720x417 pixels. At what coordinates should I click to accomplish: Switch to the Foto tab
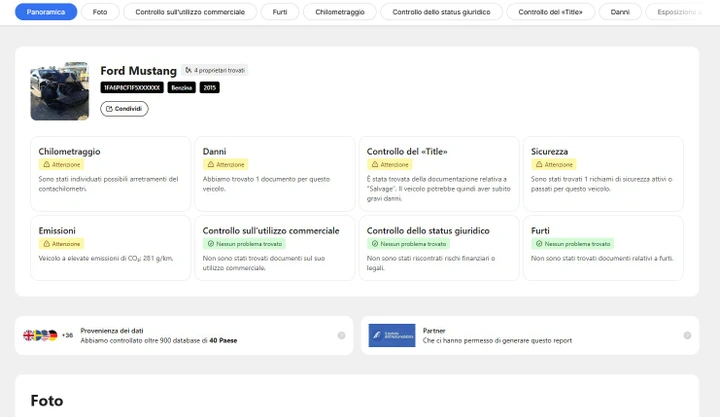100,12
